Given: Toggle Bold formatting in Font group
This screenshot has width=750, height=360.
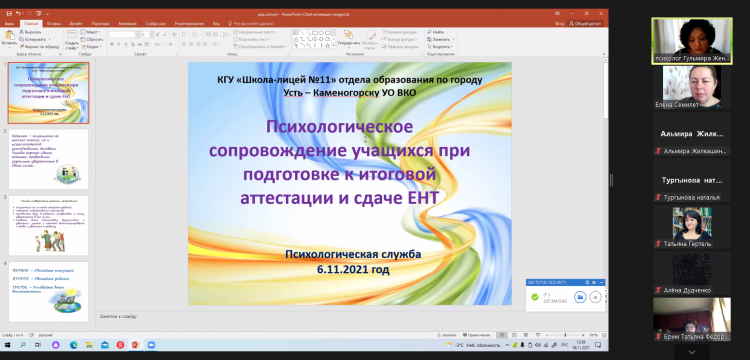Looking at the screenshot, I should tap(111, 44).
